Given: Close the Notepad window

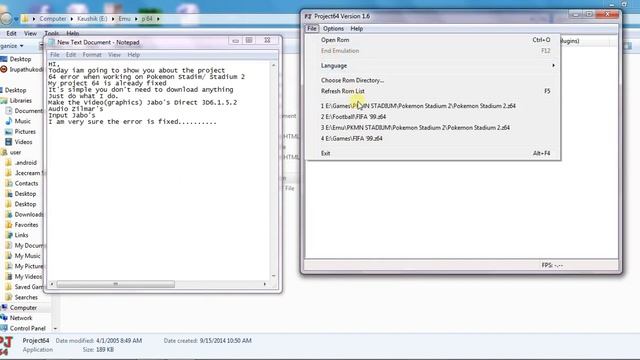Looking at the screenshot, I should point(267,40).
